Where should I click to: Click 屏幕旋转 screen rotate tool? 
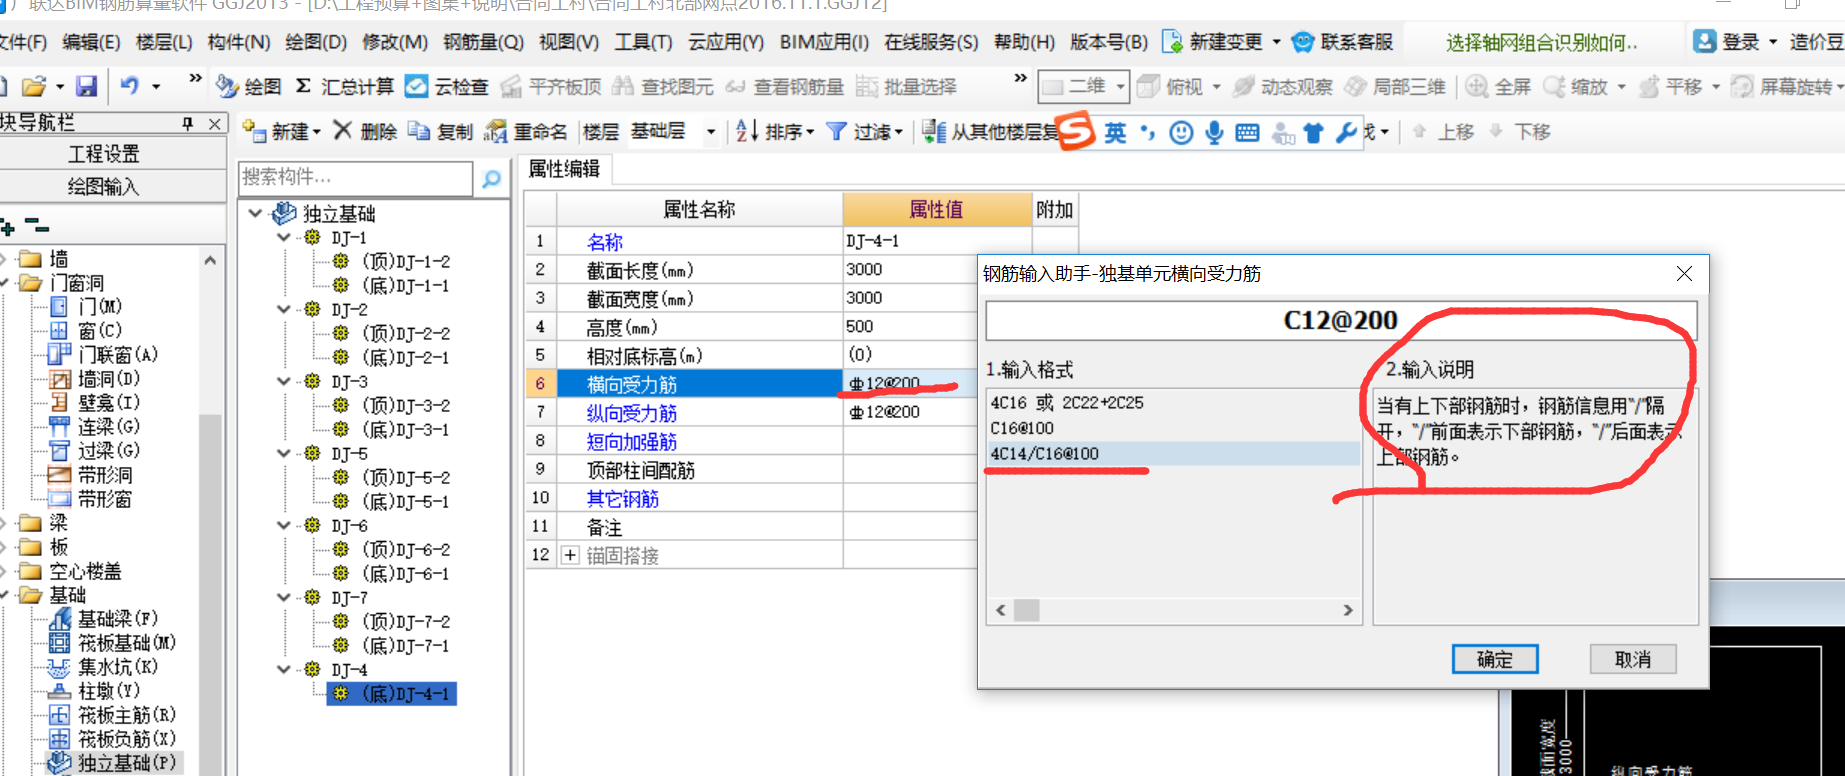coord(1787,87)
